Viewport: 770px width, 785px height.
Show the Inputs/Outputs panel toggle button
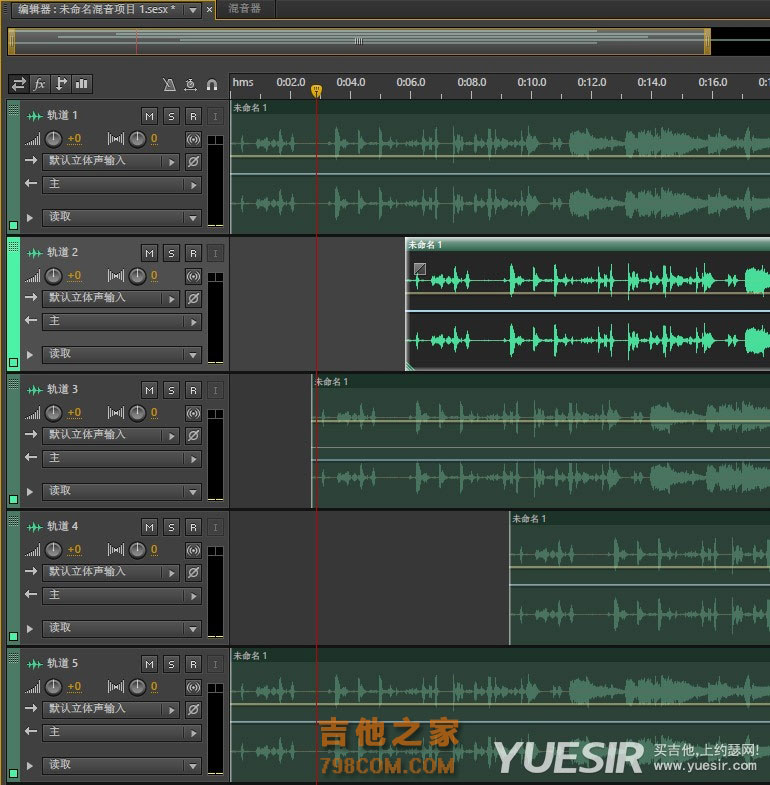tap(19, 84)
